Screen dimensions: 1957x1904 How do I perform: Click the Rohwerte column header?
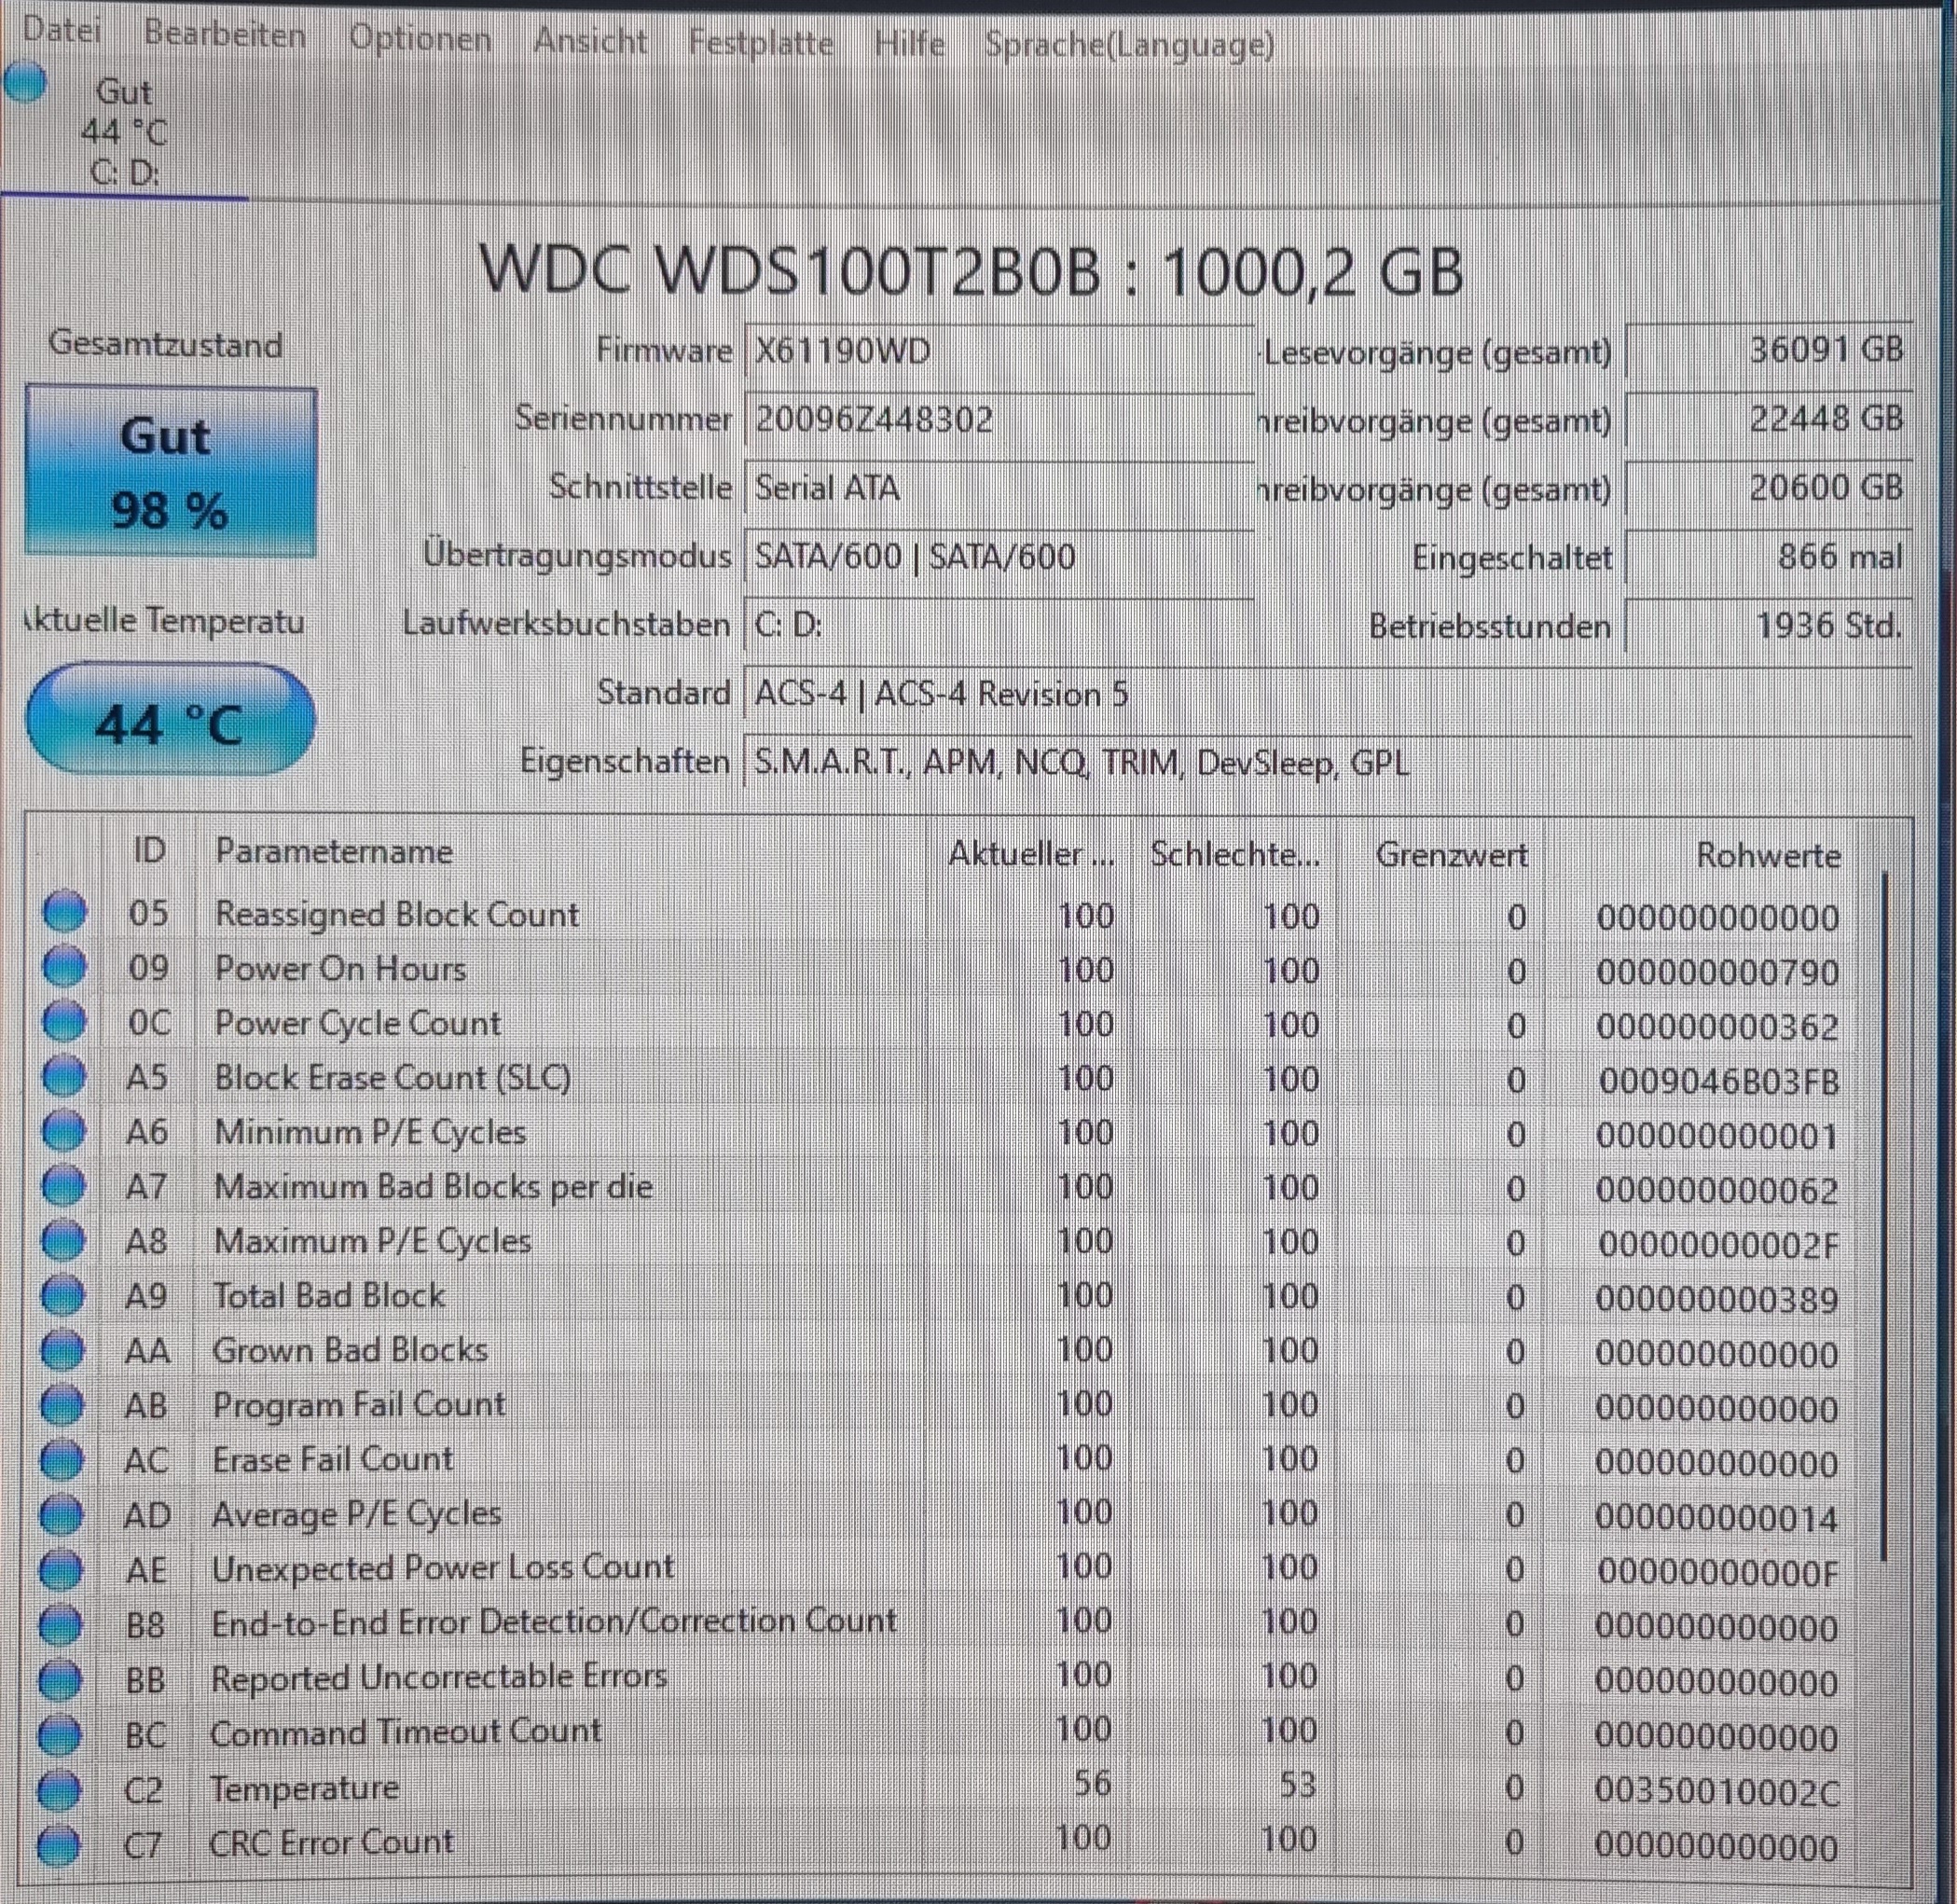(1767, 855)
